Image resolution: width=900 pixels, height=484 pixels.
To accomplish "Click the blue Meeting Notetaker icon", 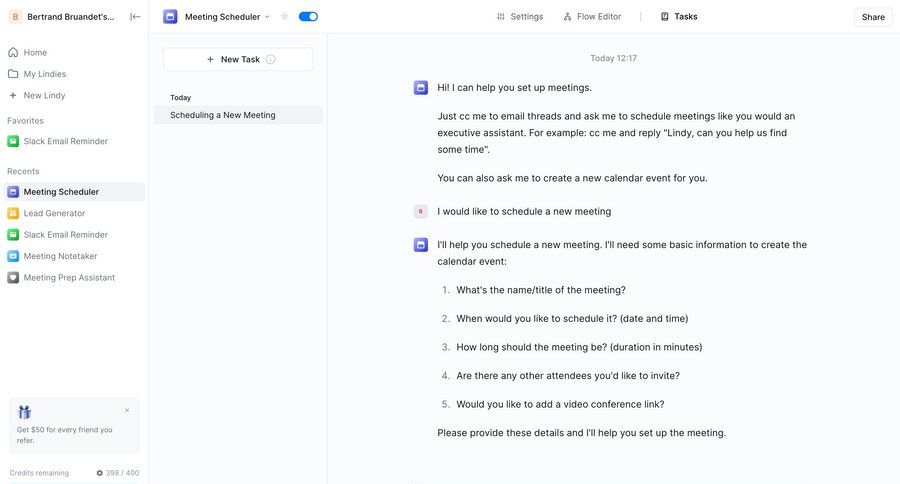I will pos(13,256).
